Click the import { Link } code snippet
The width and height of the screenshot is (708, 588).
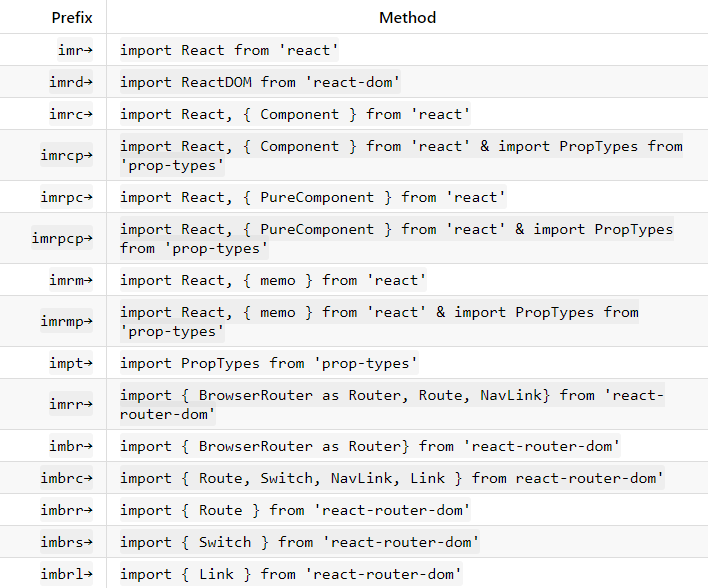pos(291,574)
